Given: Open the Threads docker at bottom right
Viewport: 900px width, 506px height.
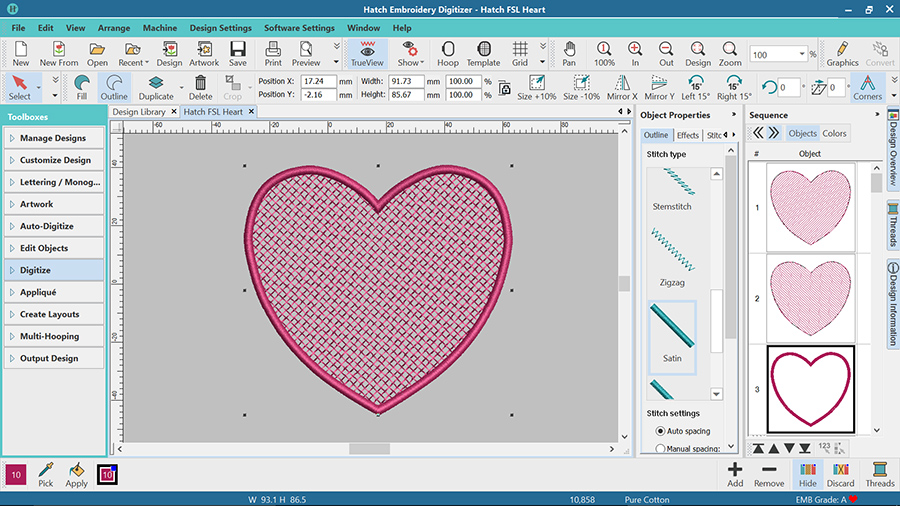Looking at the screenshot, I should coord(880,473).
